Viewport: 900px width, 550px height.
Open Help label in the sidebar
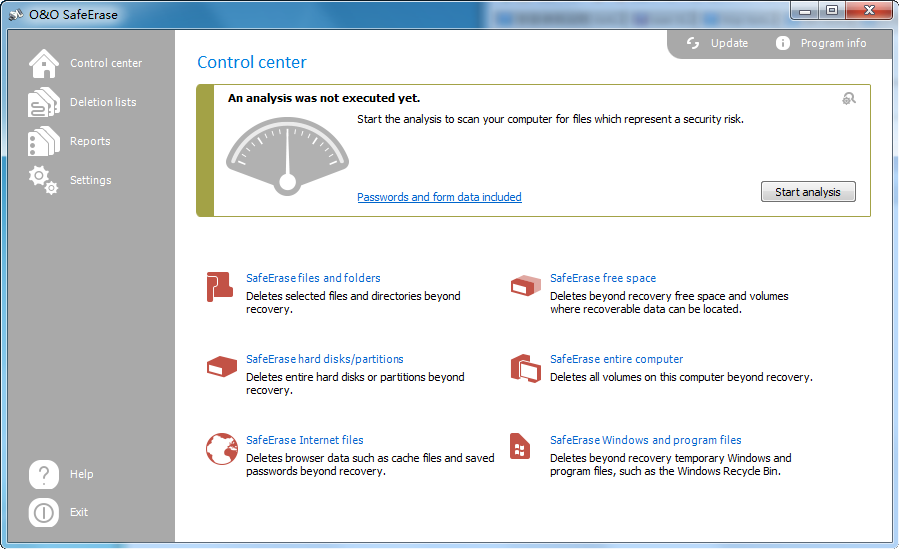click(x=82, y=474)
